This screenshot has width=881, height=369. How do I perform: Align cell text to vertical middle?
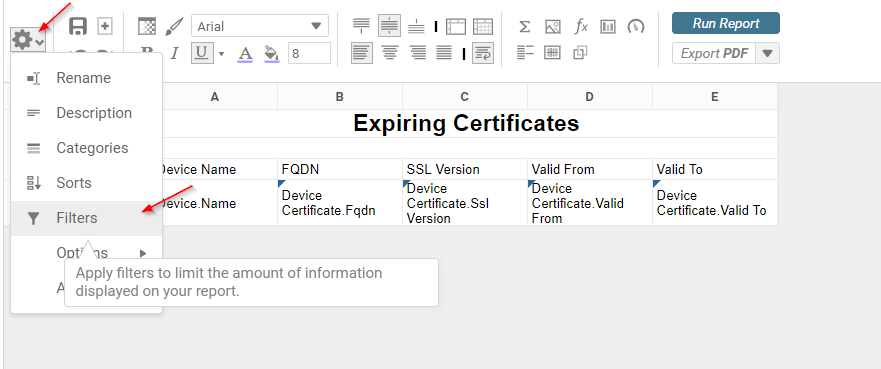pyautogui.click(x=389, y=26)
